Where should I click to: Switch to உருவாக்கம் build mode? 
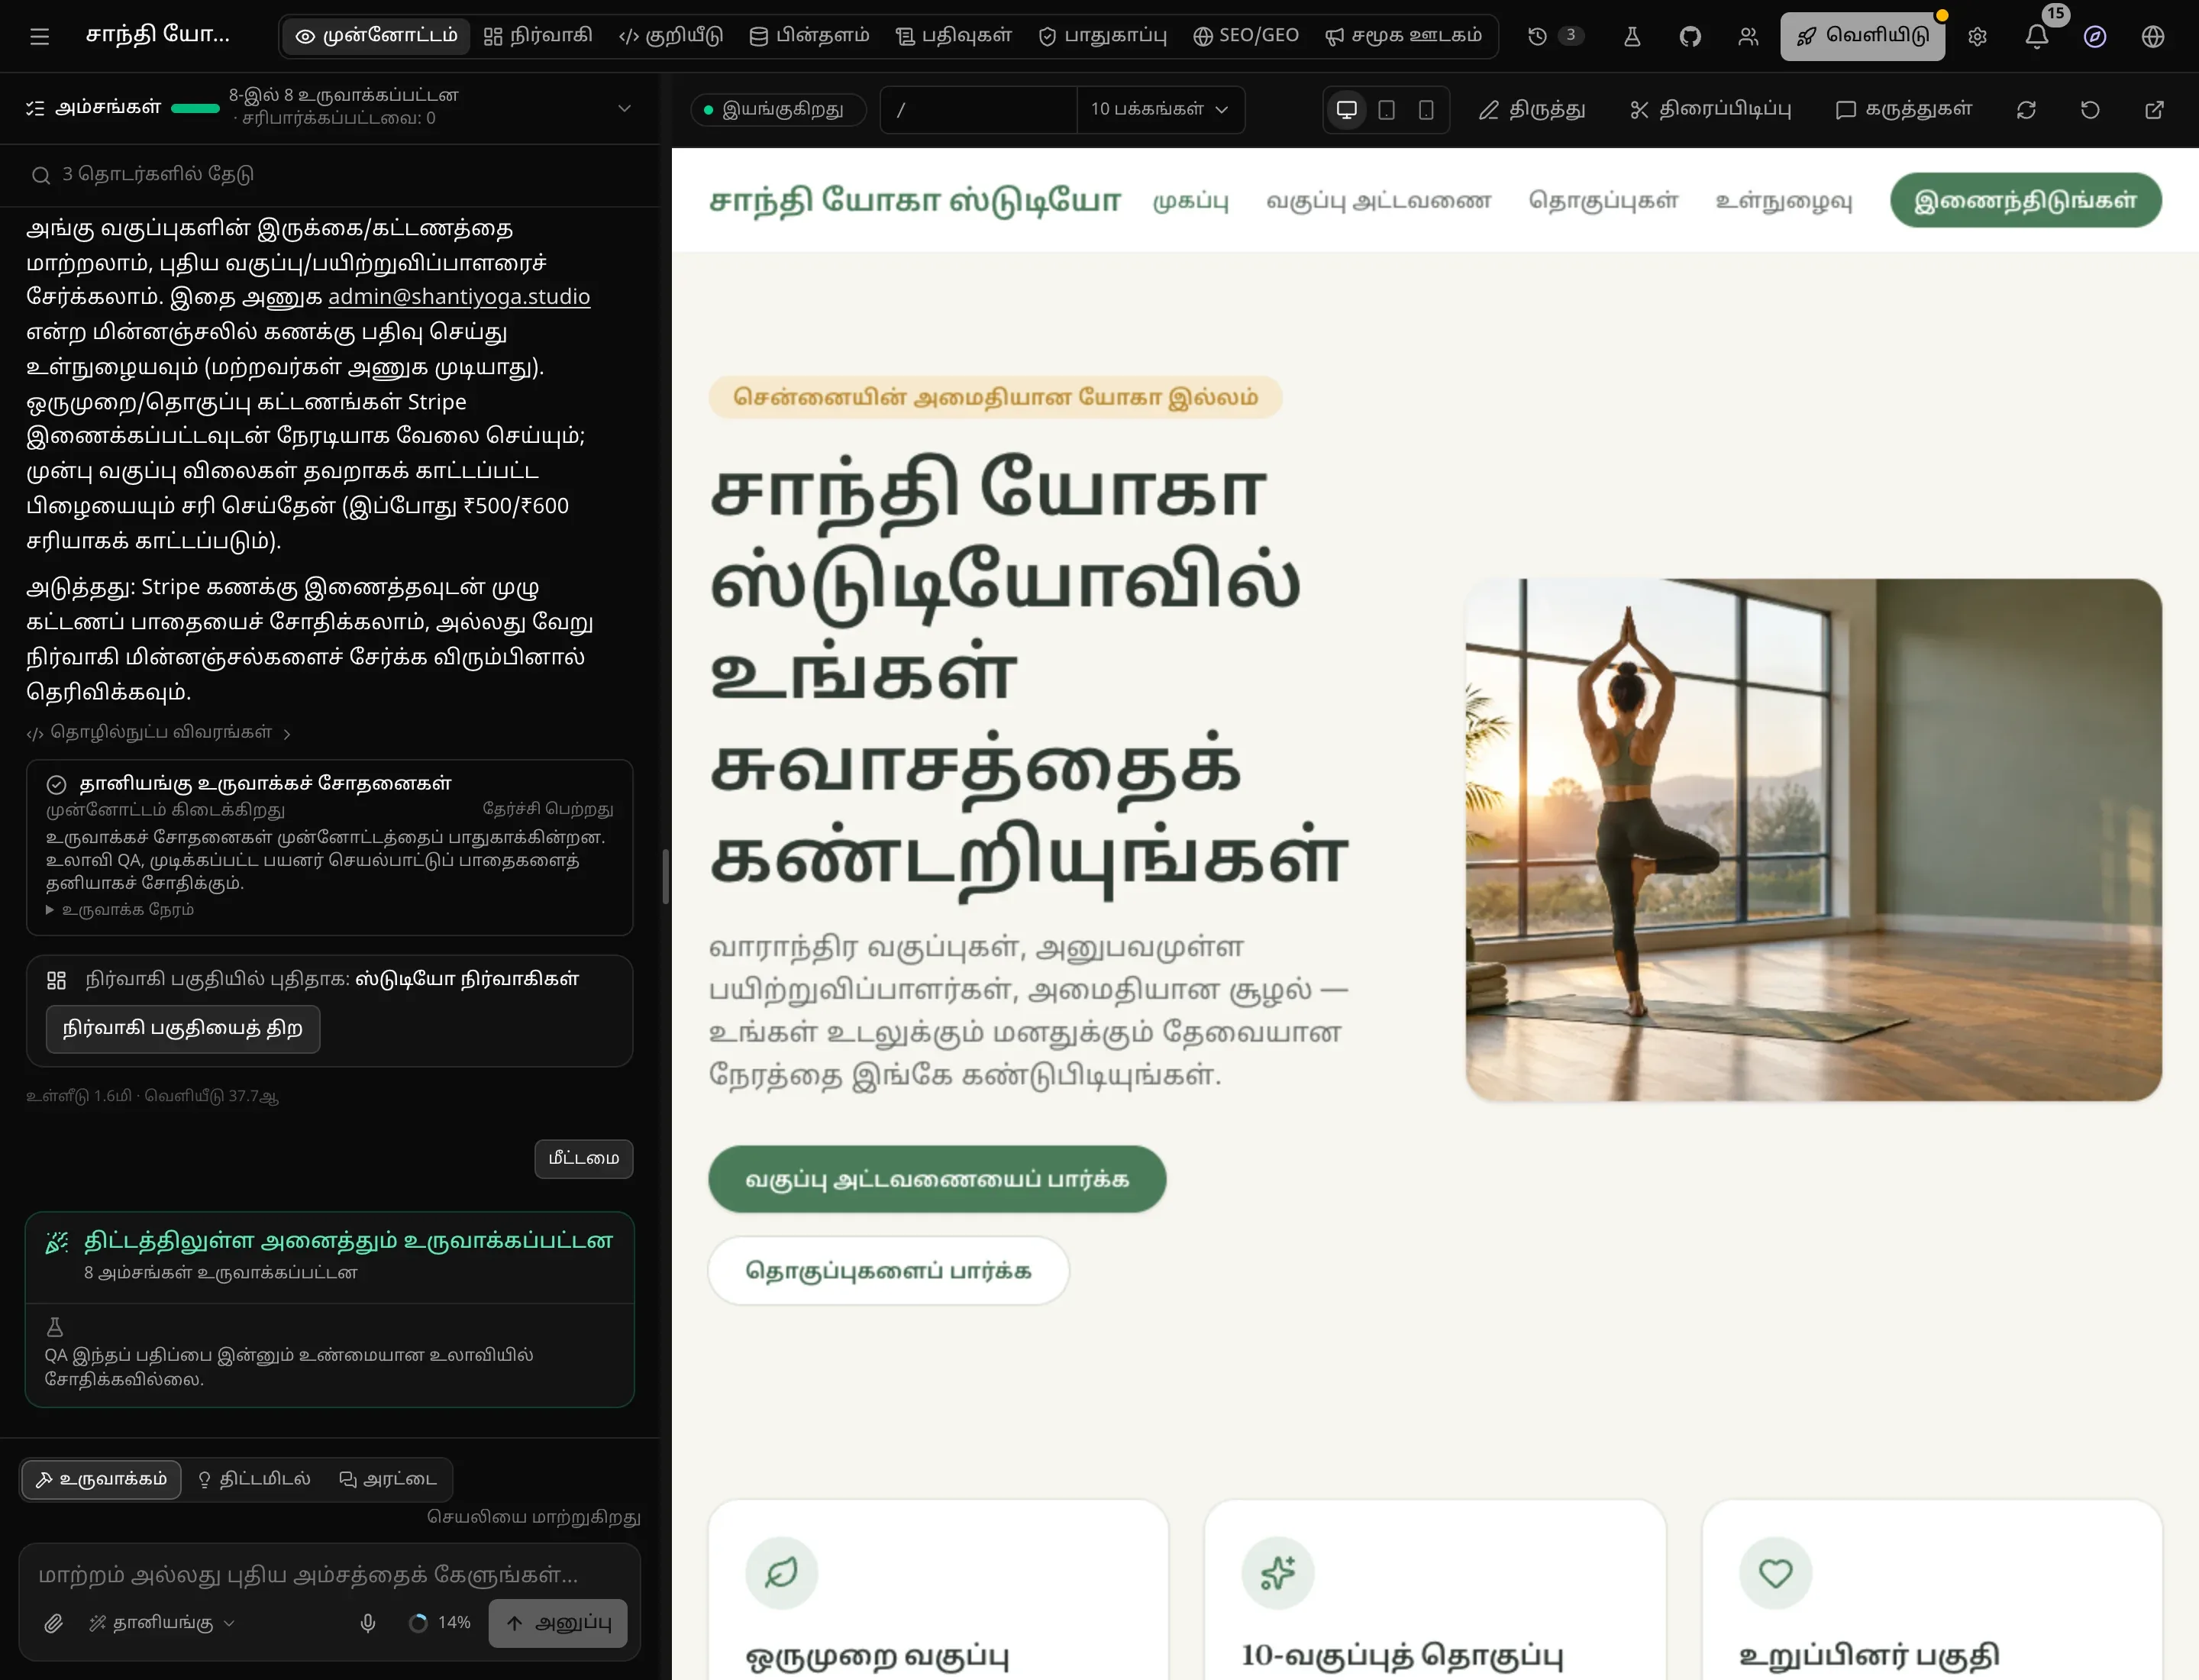(x=101, y=1479)
